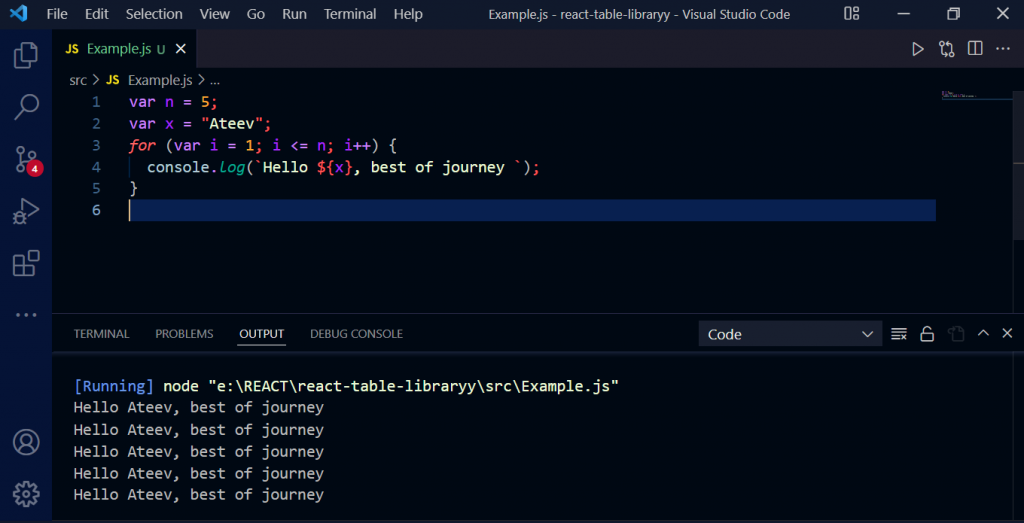Image resolution: width=1024 pixels, height=523 pixels.
Task: Open the Extensions view
Action: pyautogui.click(x=26, y=263)
